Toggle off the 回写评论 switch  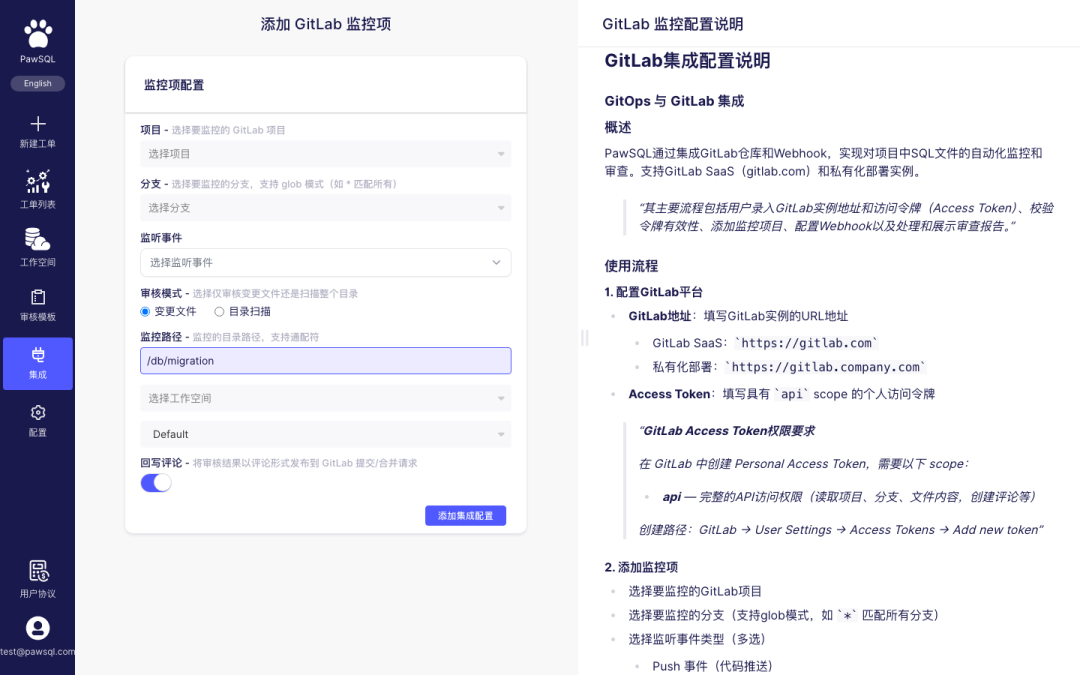156,483
